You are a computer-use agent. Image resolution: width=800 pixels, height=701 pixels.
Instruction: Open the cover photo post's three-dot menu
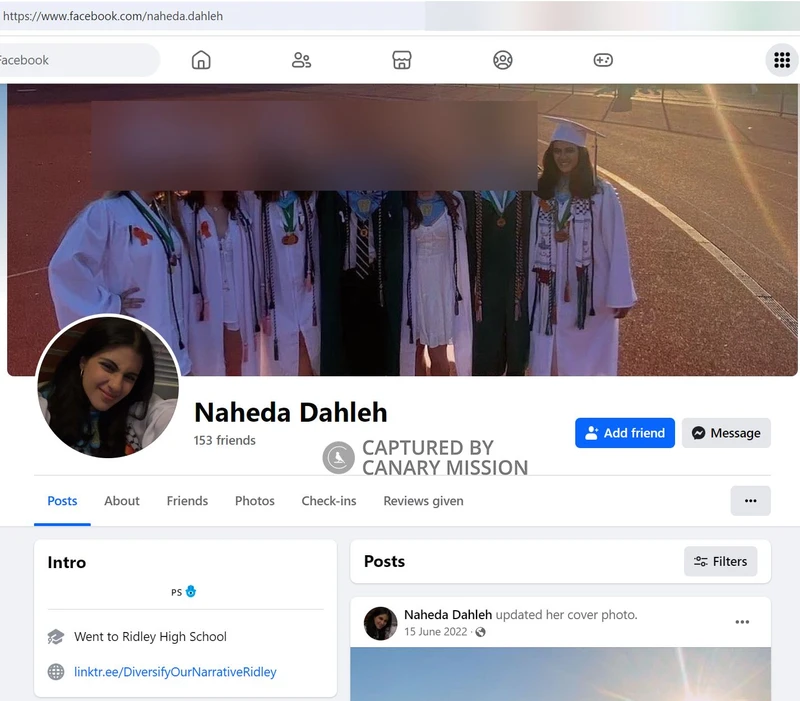(x=742, y=622)
